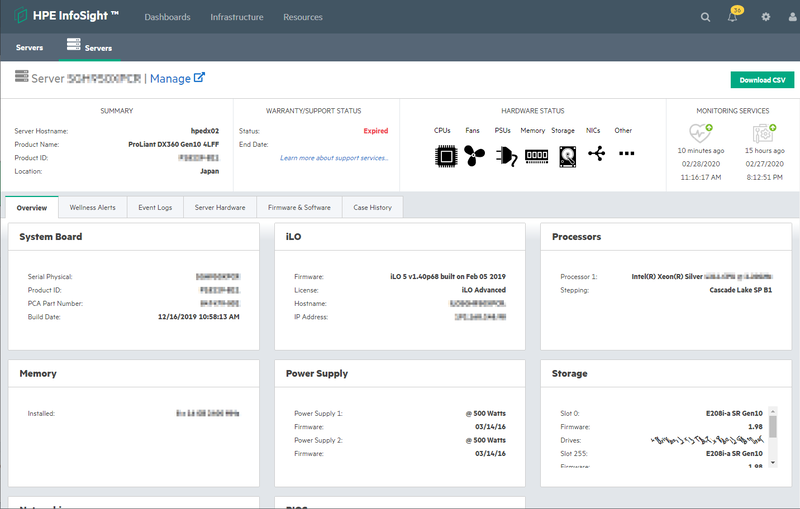Screen dimensions: 800x509
Task: Click the iLO 5 v1.40p68 firmware text
Action: (x=448, y=276)
